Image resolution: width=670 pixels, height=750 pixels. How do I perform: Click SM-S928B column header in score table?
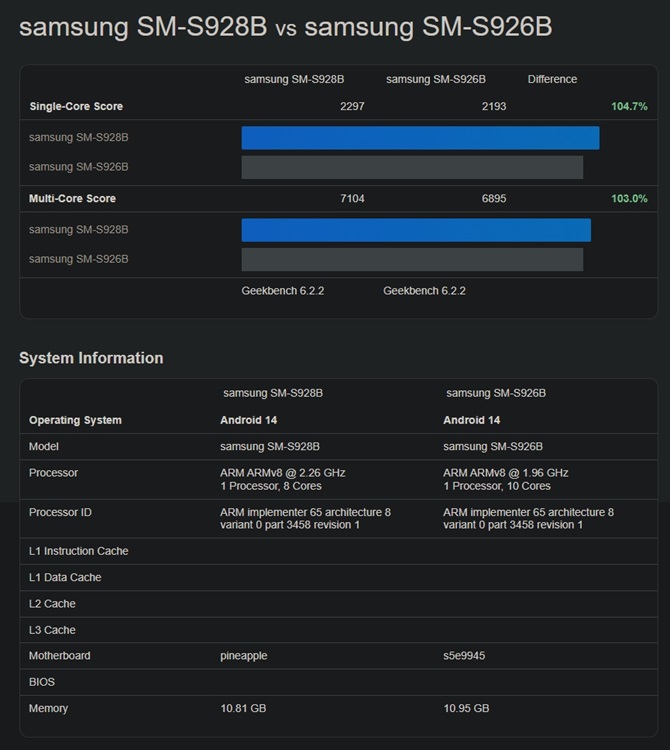(294, 79)
